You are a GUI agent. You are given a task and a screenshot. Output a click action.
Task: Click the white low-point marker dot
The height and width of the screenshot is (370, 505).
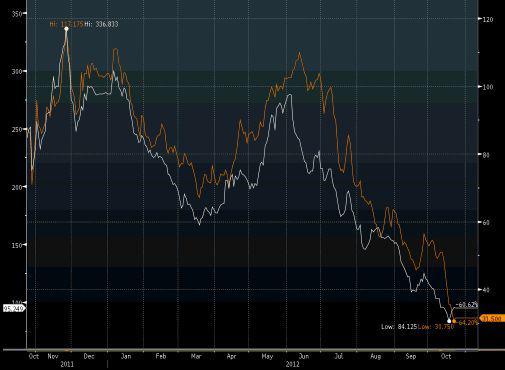[449, 321]
